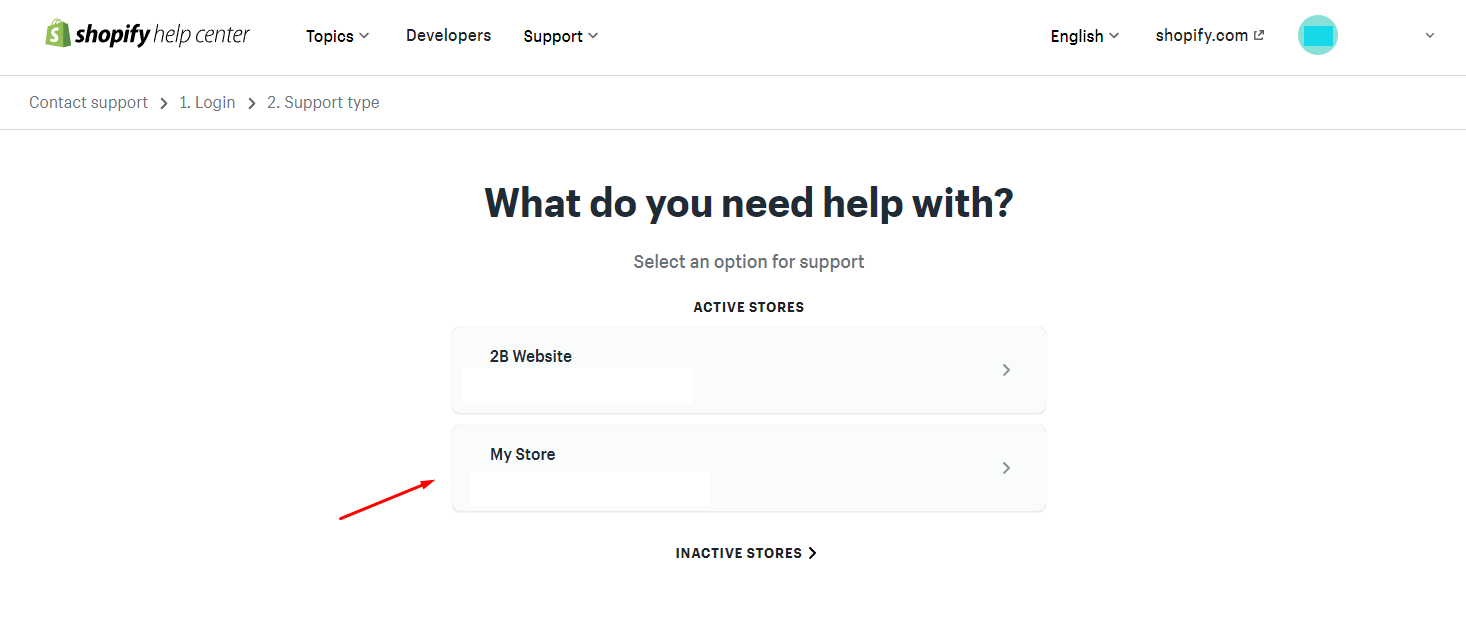This screenshot has width=1466, height=621.
Task: Select the 2B Website store option
Action: pyautogui.click(x=748, y=369)
